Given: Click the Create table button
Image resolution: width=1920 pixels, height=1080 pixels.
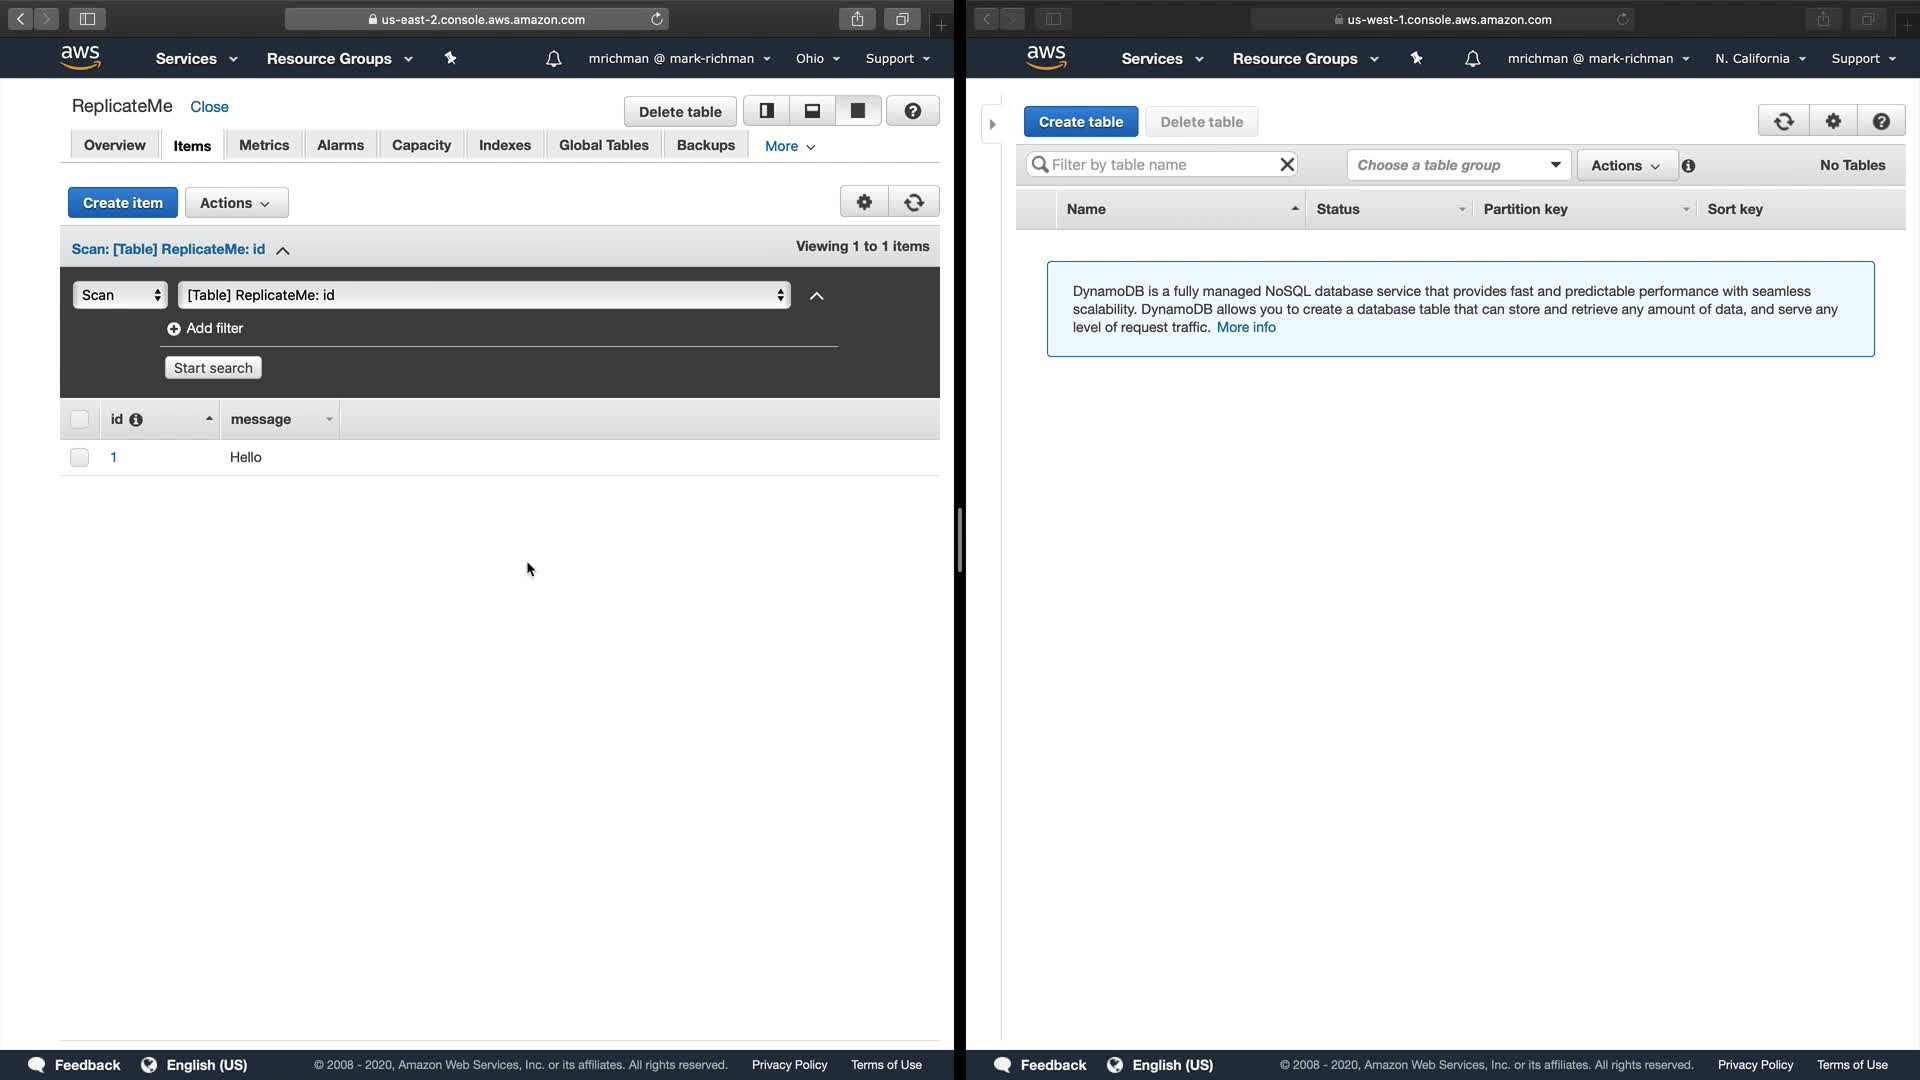Looking at the screenshot, I should point(1080,122).
